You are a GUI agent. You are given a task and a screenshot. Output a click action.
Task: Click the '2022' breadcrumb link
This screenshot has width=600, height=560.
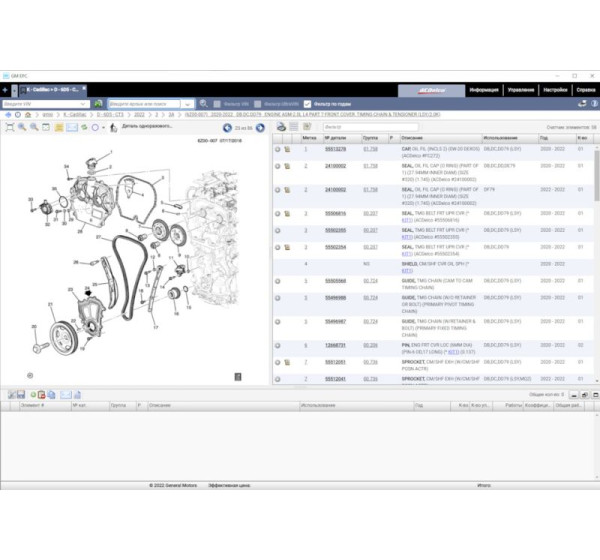[140, 115]
